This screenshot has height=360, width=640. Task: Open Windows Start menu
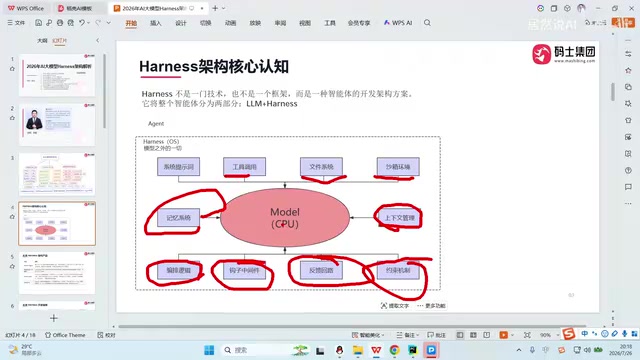(x=209, y=350)
